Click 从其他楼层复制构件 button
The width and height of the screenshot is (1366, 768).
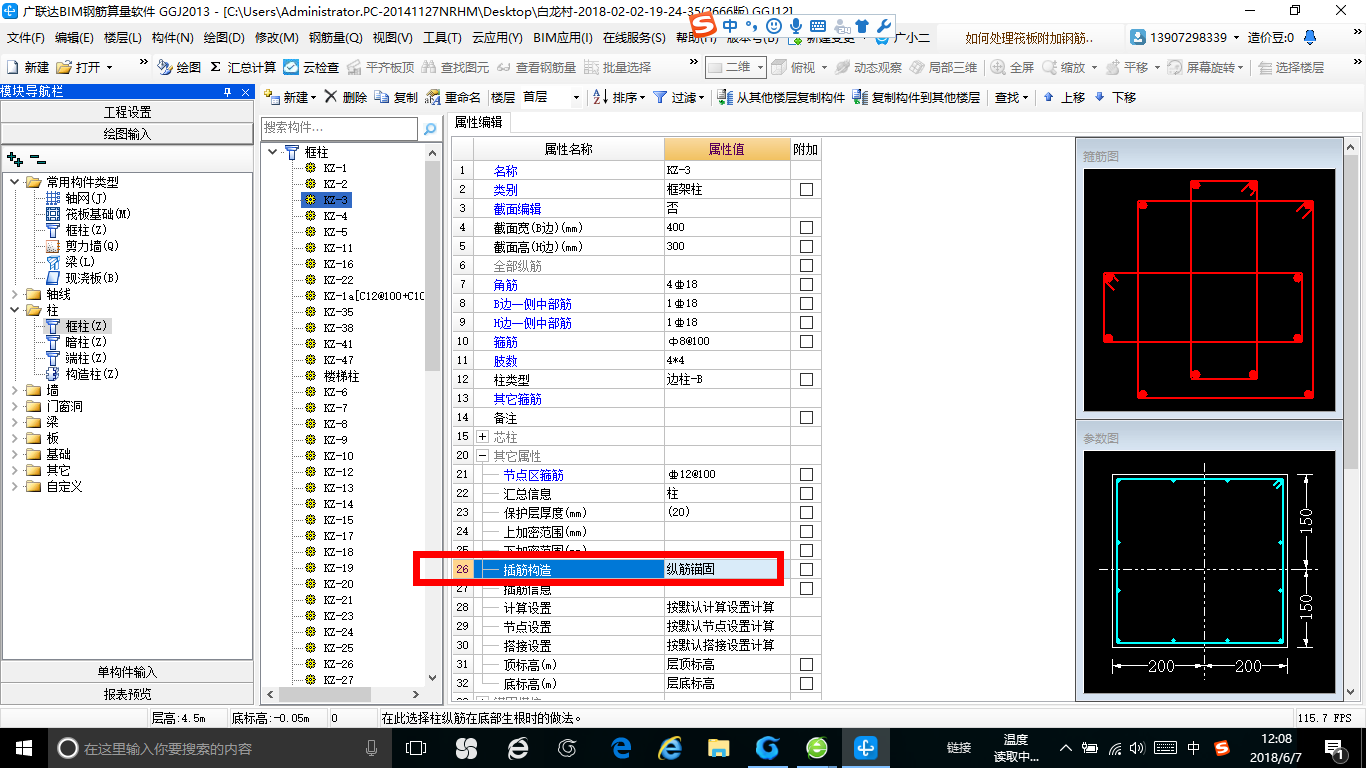(x=781, y=97)
